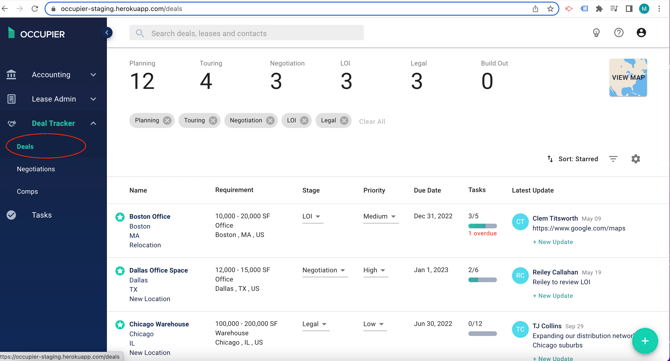Unstar the Chicago Warehouse deal
This screenshot has height=361, width=670.
(x=120, y=324)
